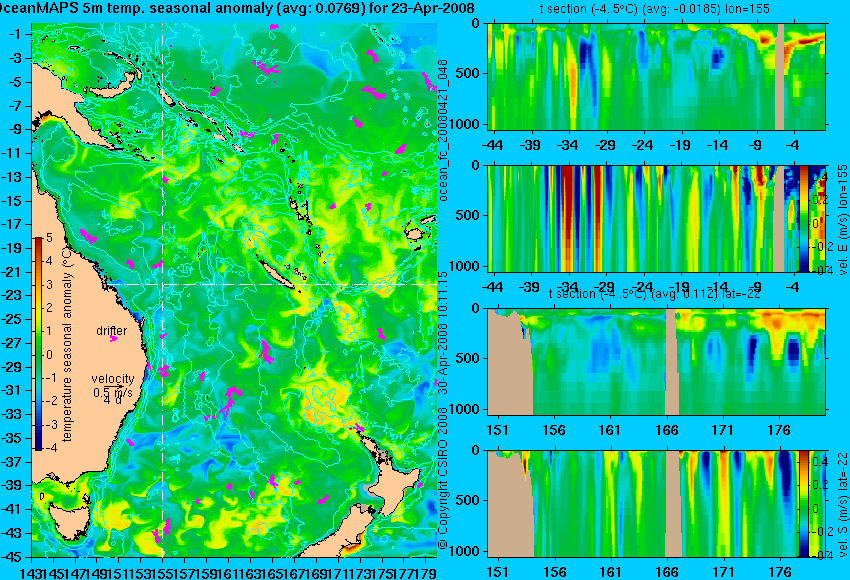Click the '0' tick on temperature color bar
Viewport: 850px width, 580px height.
pos(49,355)
